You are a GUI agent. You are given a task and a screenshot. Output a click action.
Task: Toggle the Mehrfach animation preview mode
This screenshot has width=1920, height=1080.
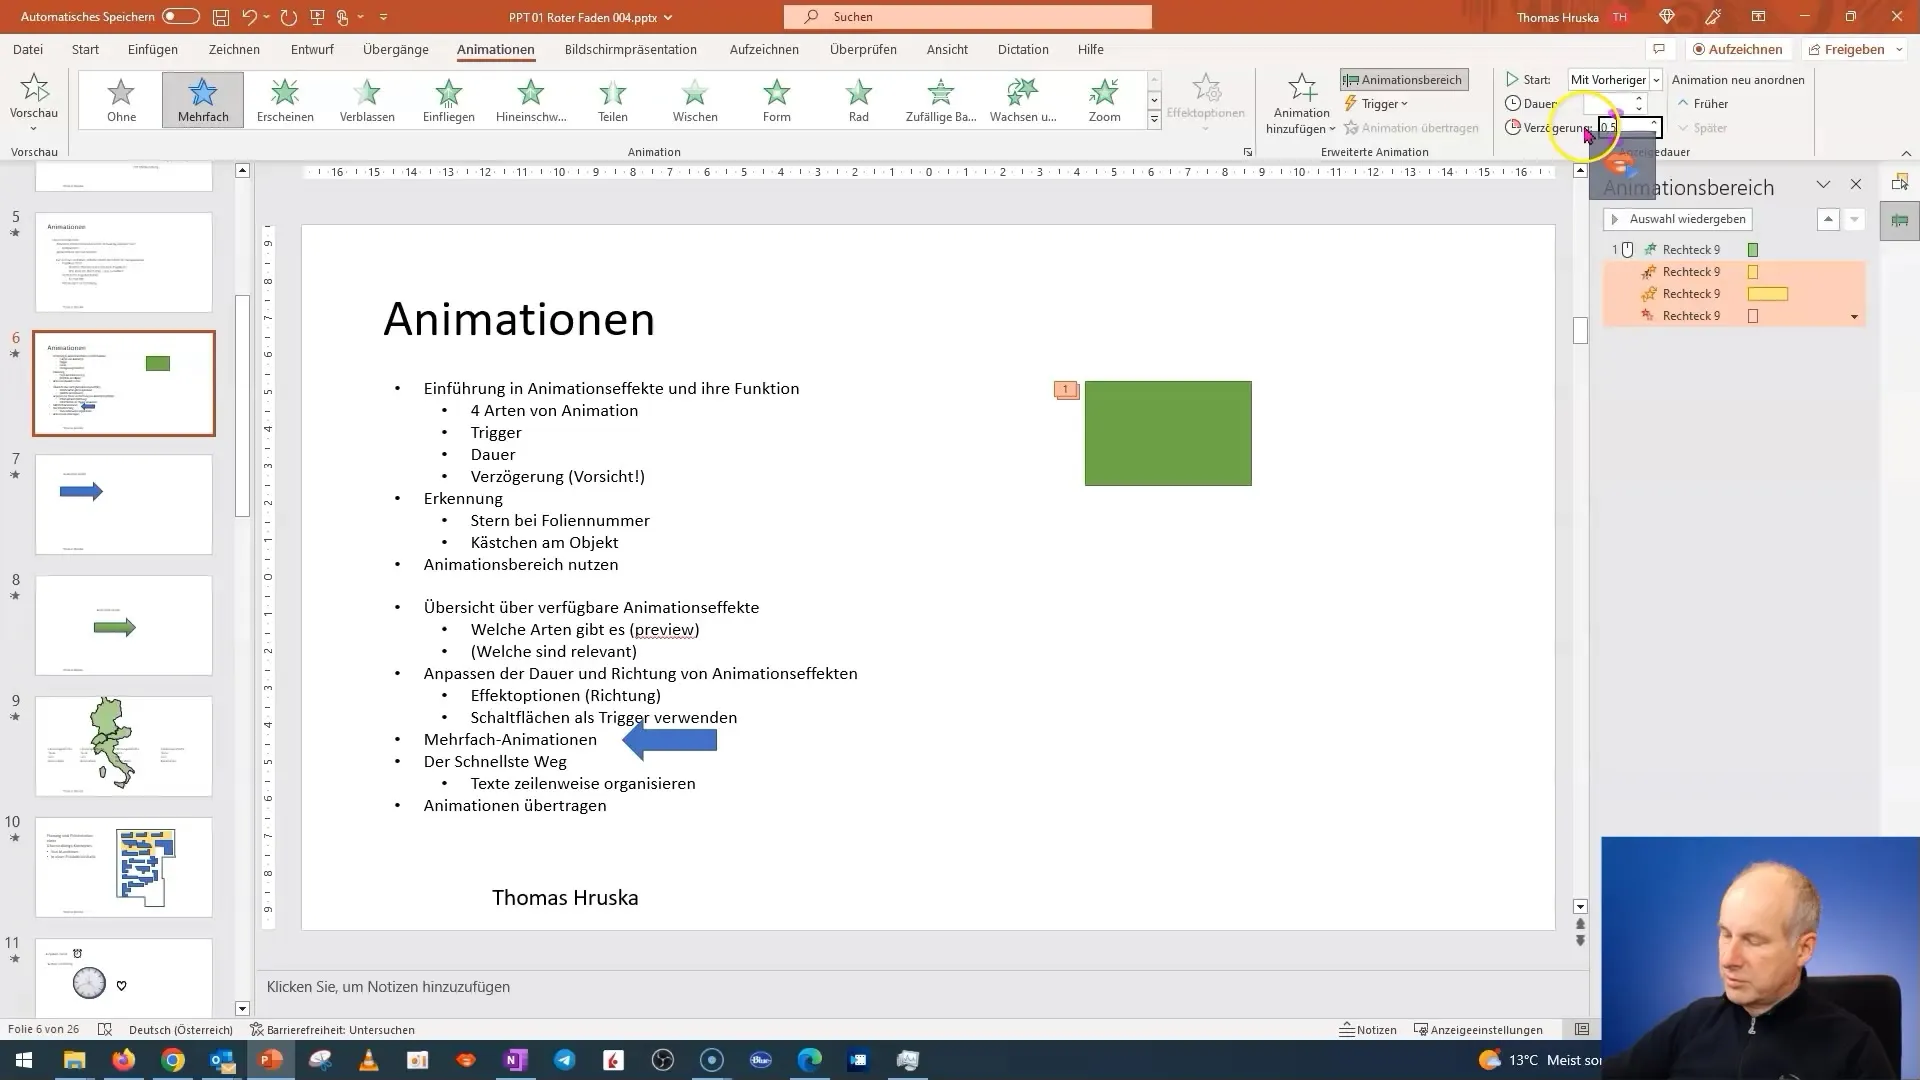click(x=203, y=98)
